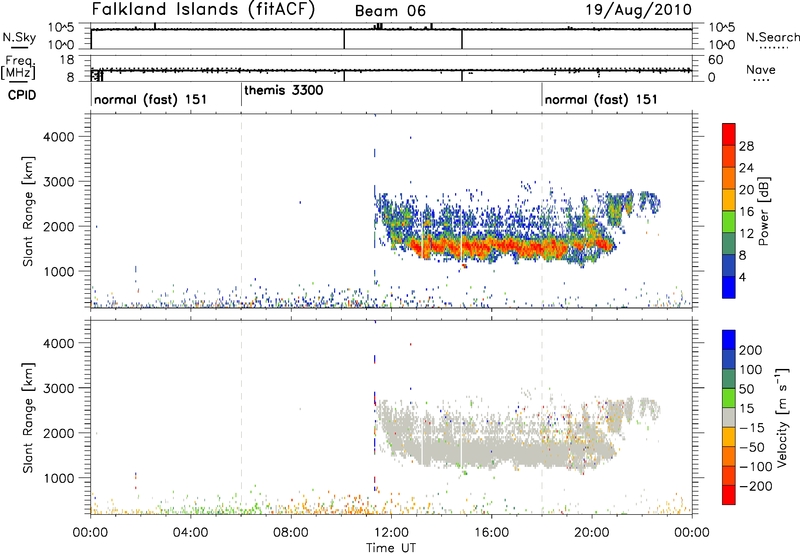Click the "08:00" time tick label

pyautogui.click(x=291, y=533)
